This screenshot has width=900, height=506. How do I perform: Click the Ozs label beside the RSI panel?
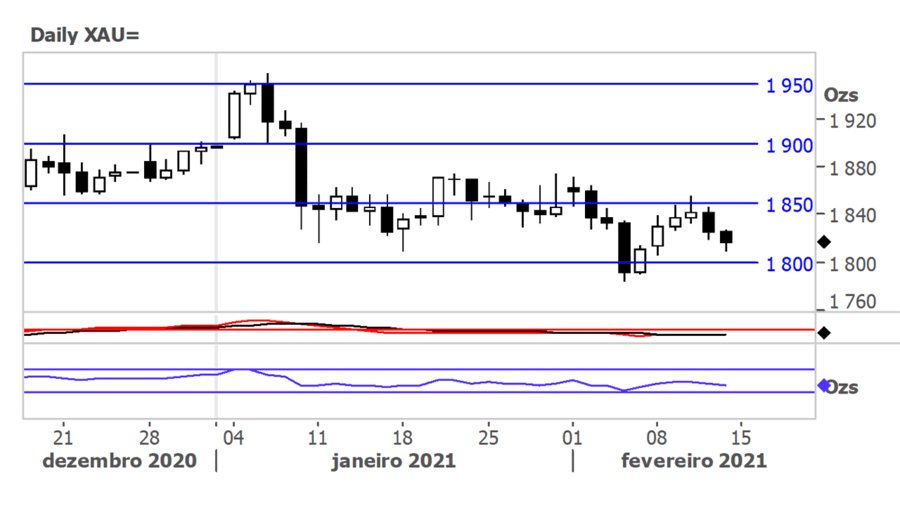click(x=843, y=388)
